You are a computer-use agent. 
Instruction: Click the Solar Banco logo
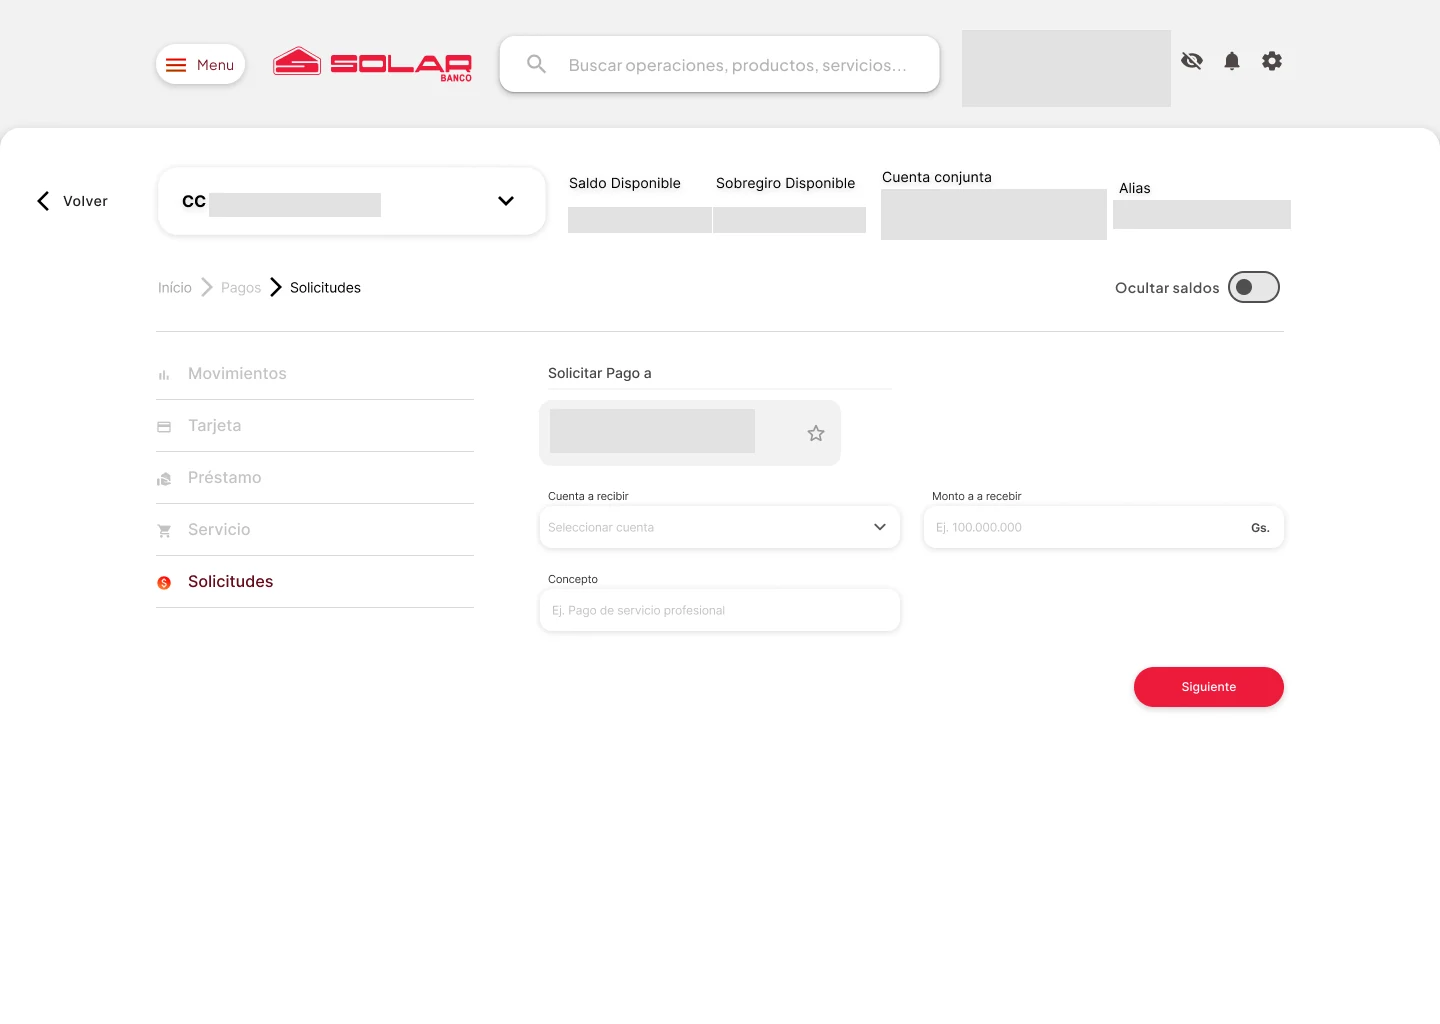[372, 65]
